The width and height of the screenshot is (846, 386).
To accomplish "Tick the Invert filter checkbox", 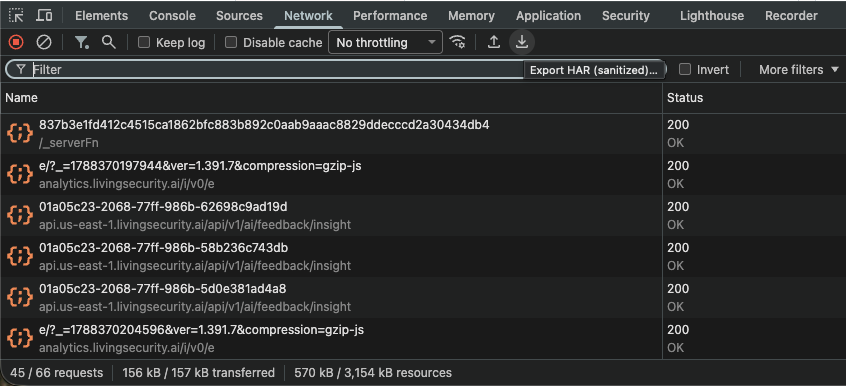I will (x=685, y=69).
